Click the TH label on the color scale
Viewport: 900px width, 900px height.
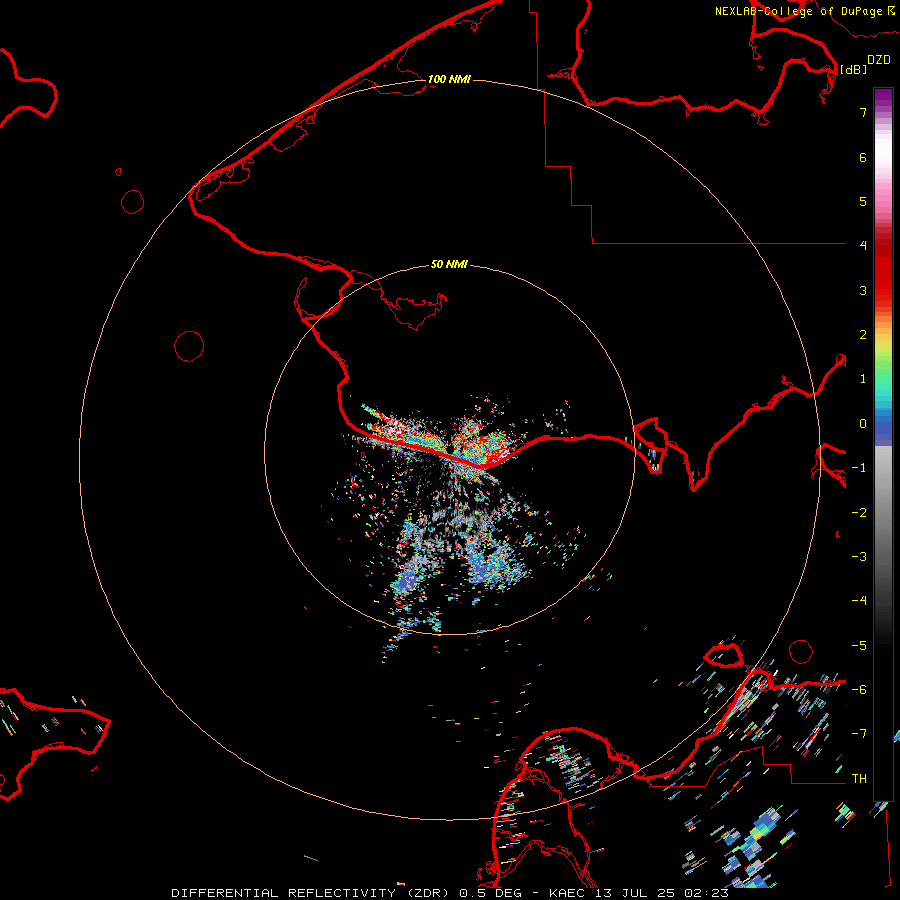pyautogui.click(x=859, y=778)
